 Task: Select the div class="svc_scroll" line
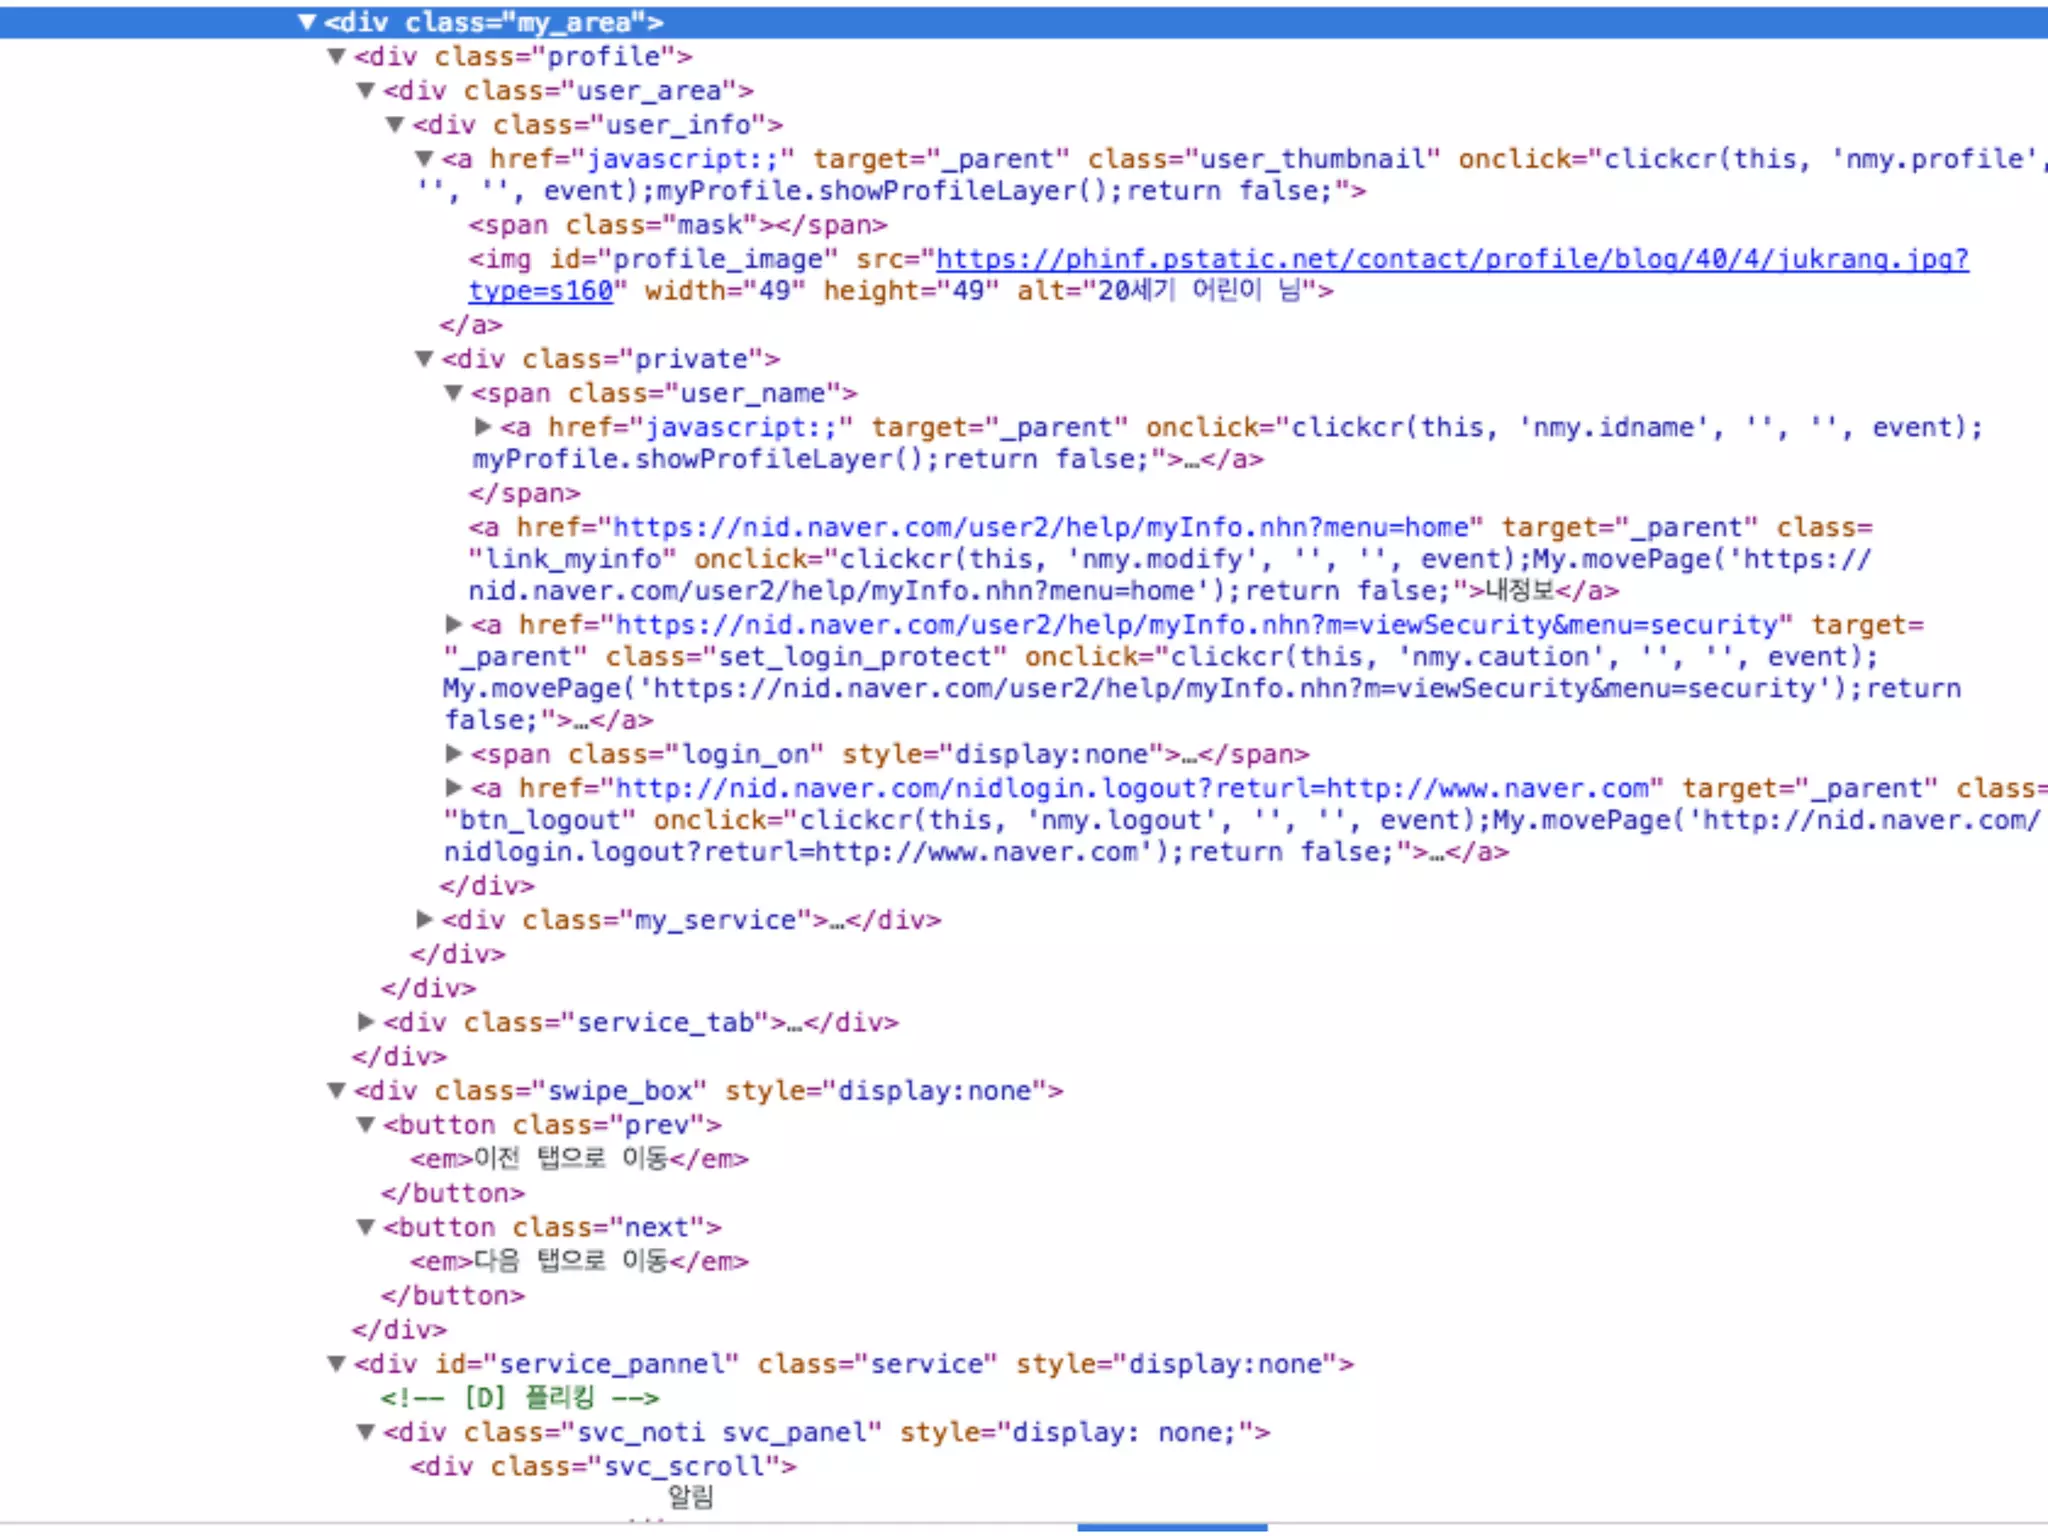[603, 1466]
